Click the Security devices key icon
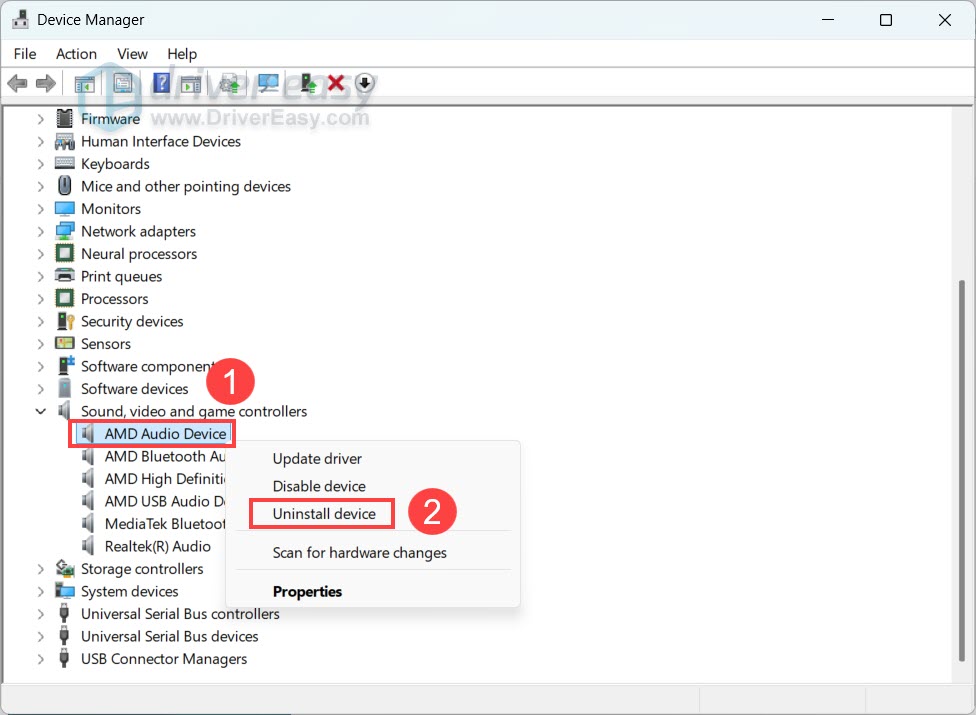The height and width of the screenshot is (715, 976). [65, 321]
